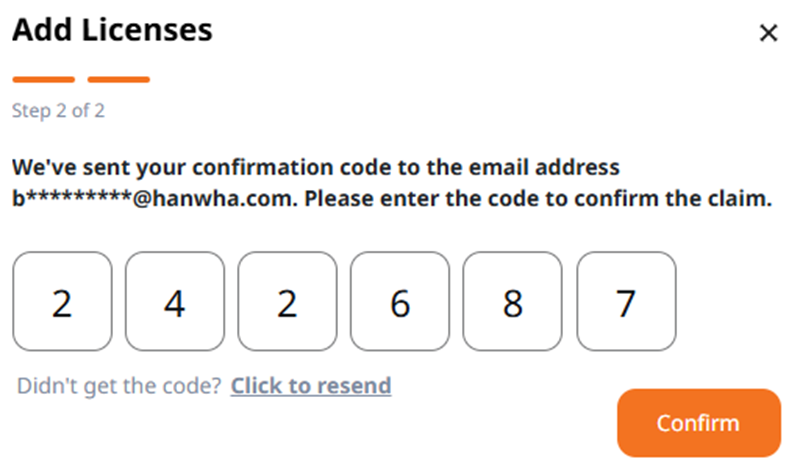Image resolution: width=800 pixels, height=473 pixels.
Task: Click the 'Add Licenses' heading
Action: (x=112, y=30)
